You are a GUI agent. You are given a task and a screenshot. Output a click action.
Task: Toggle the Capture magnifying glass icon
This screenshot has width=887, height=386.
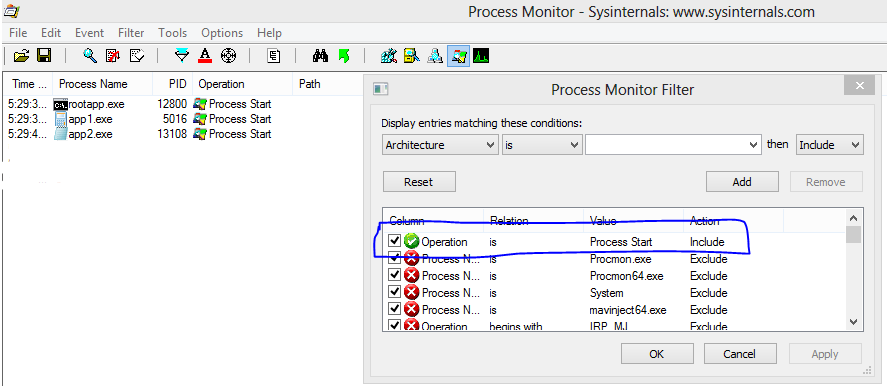click(90, 55)
